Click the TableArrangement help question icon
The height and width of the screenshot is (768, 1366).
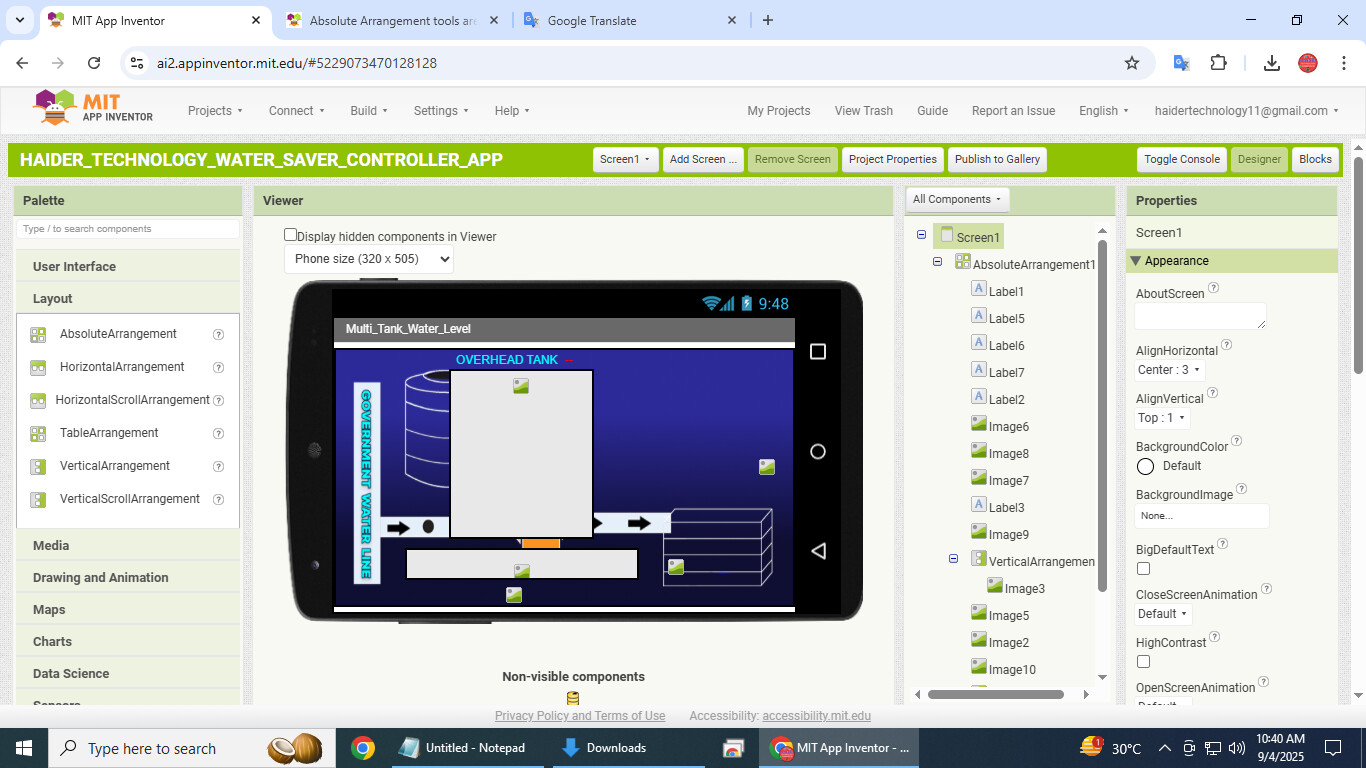click(218, 434)
